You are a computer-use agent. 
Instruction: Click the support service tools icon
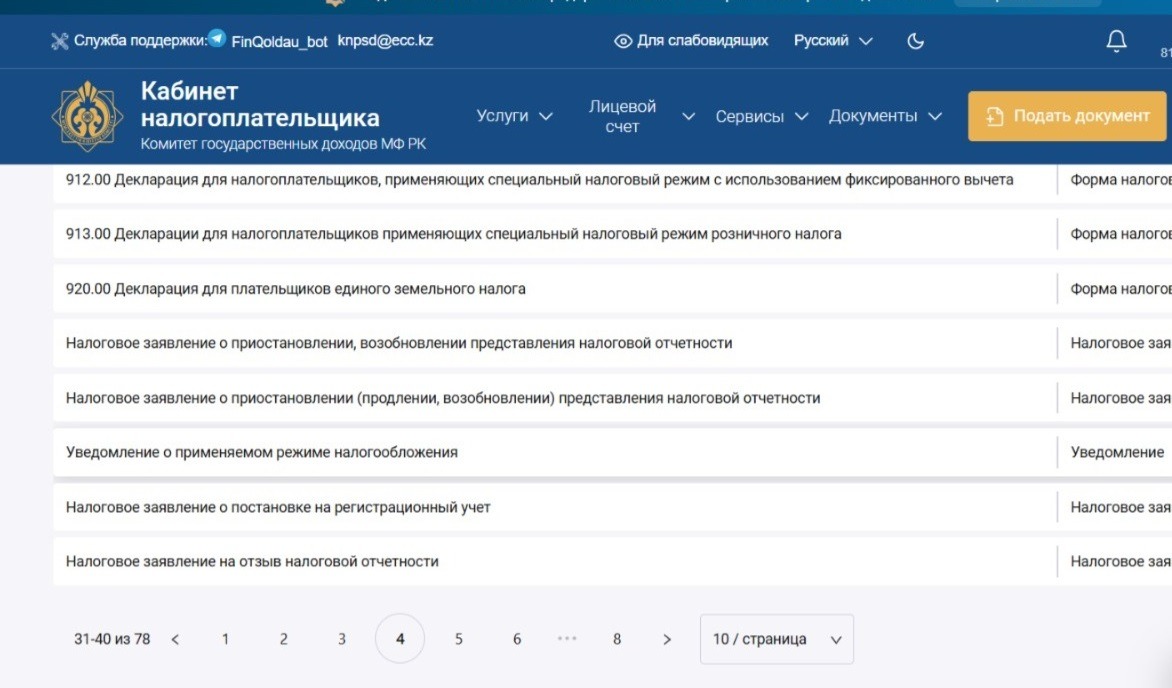60,41
